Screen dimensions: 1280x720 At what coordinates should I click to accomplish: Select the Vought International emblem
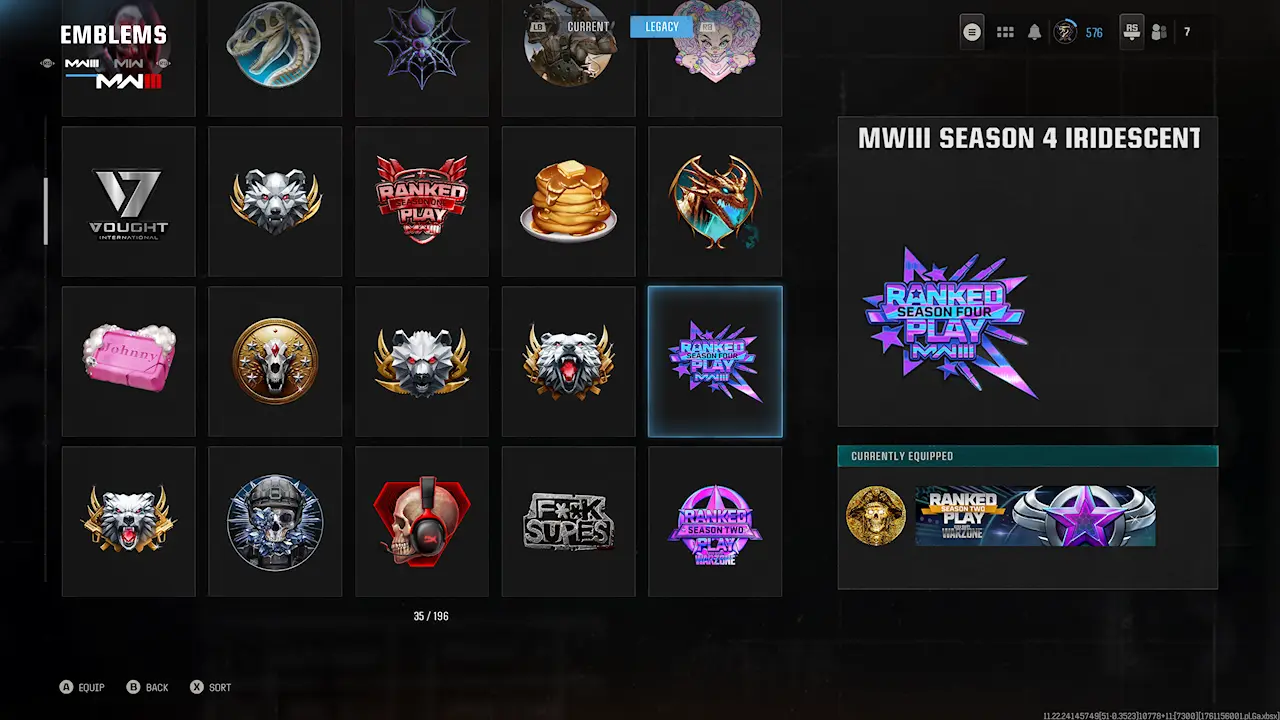(129, 202)
